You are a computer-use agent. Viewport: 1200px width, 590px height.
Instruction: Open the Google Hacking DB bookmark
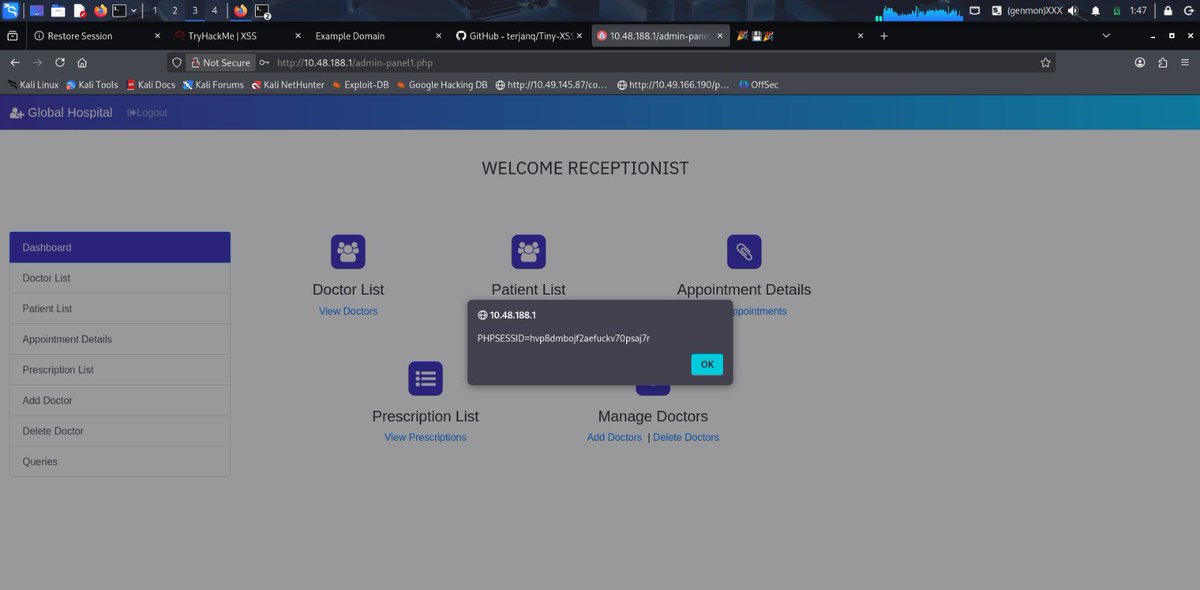tap(442, 85)
